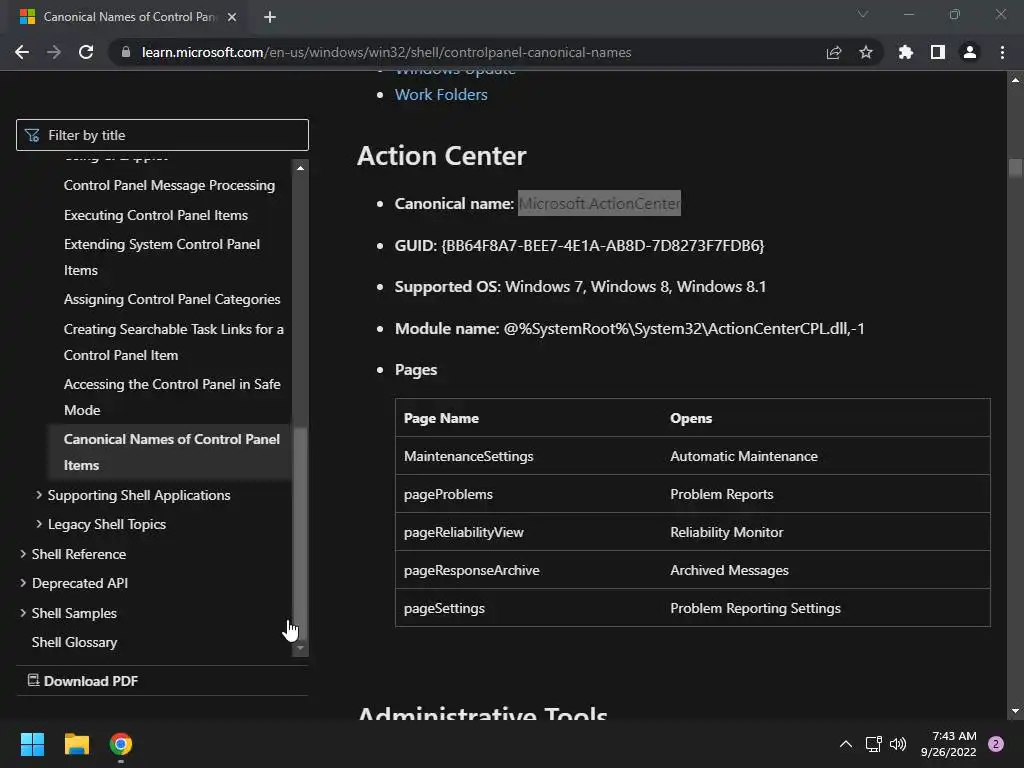Image resolution: width=1024 pixels, height=768 pixels.
Task: Open Executing Control Panel Items
Action: [x=155, y=215]
